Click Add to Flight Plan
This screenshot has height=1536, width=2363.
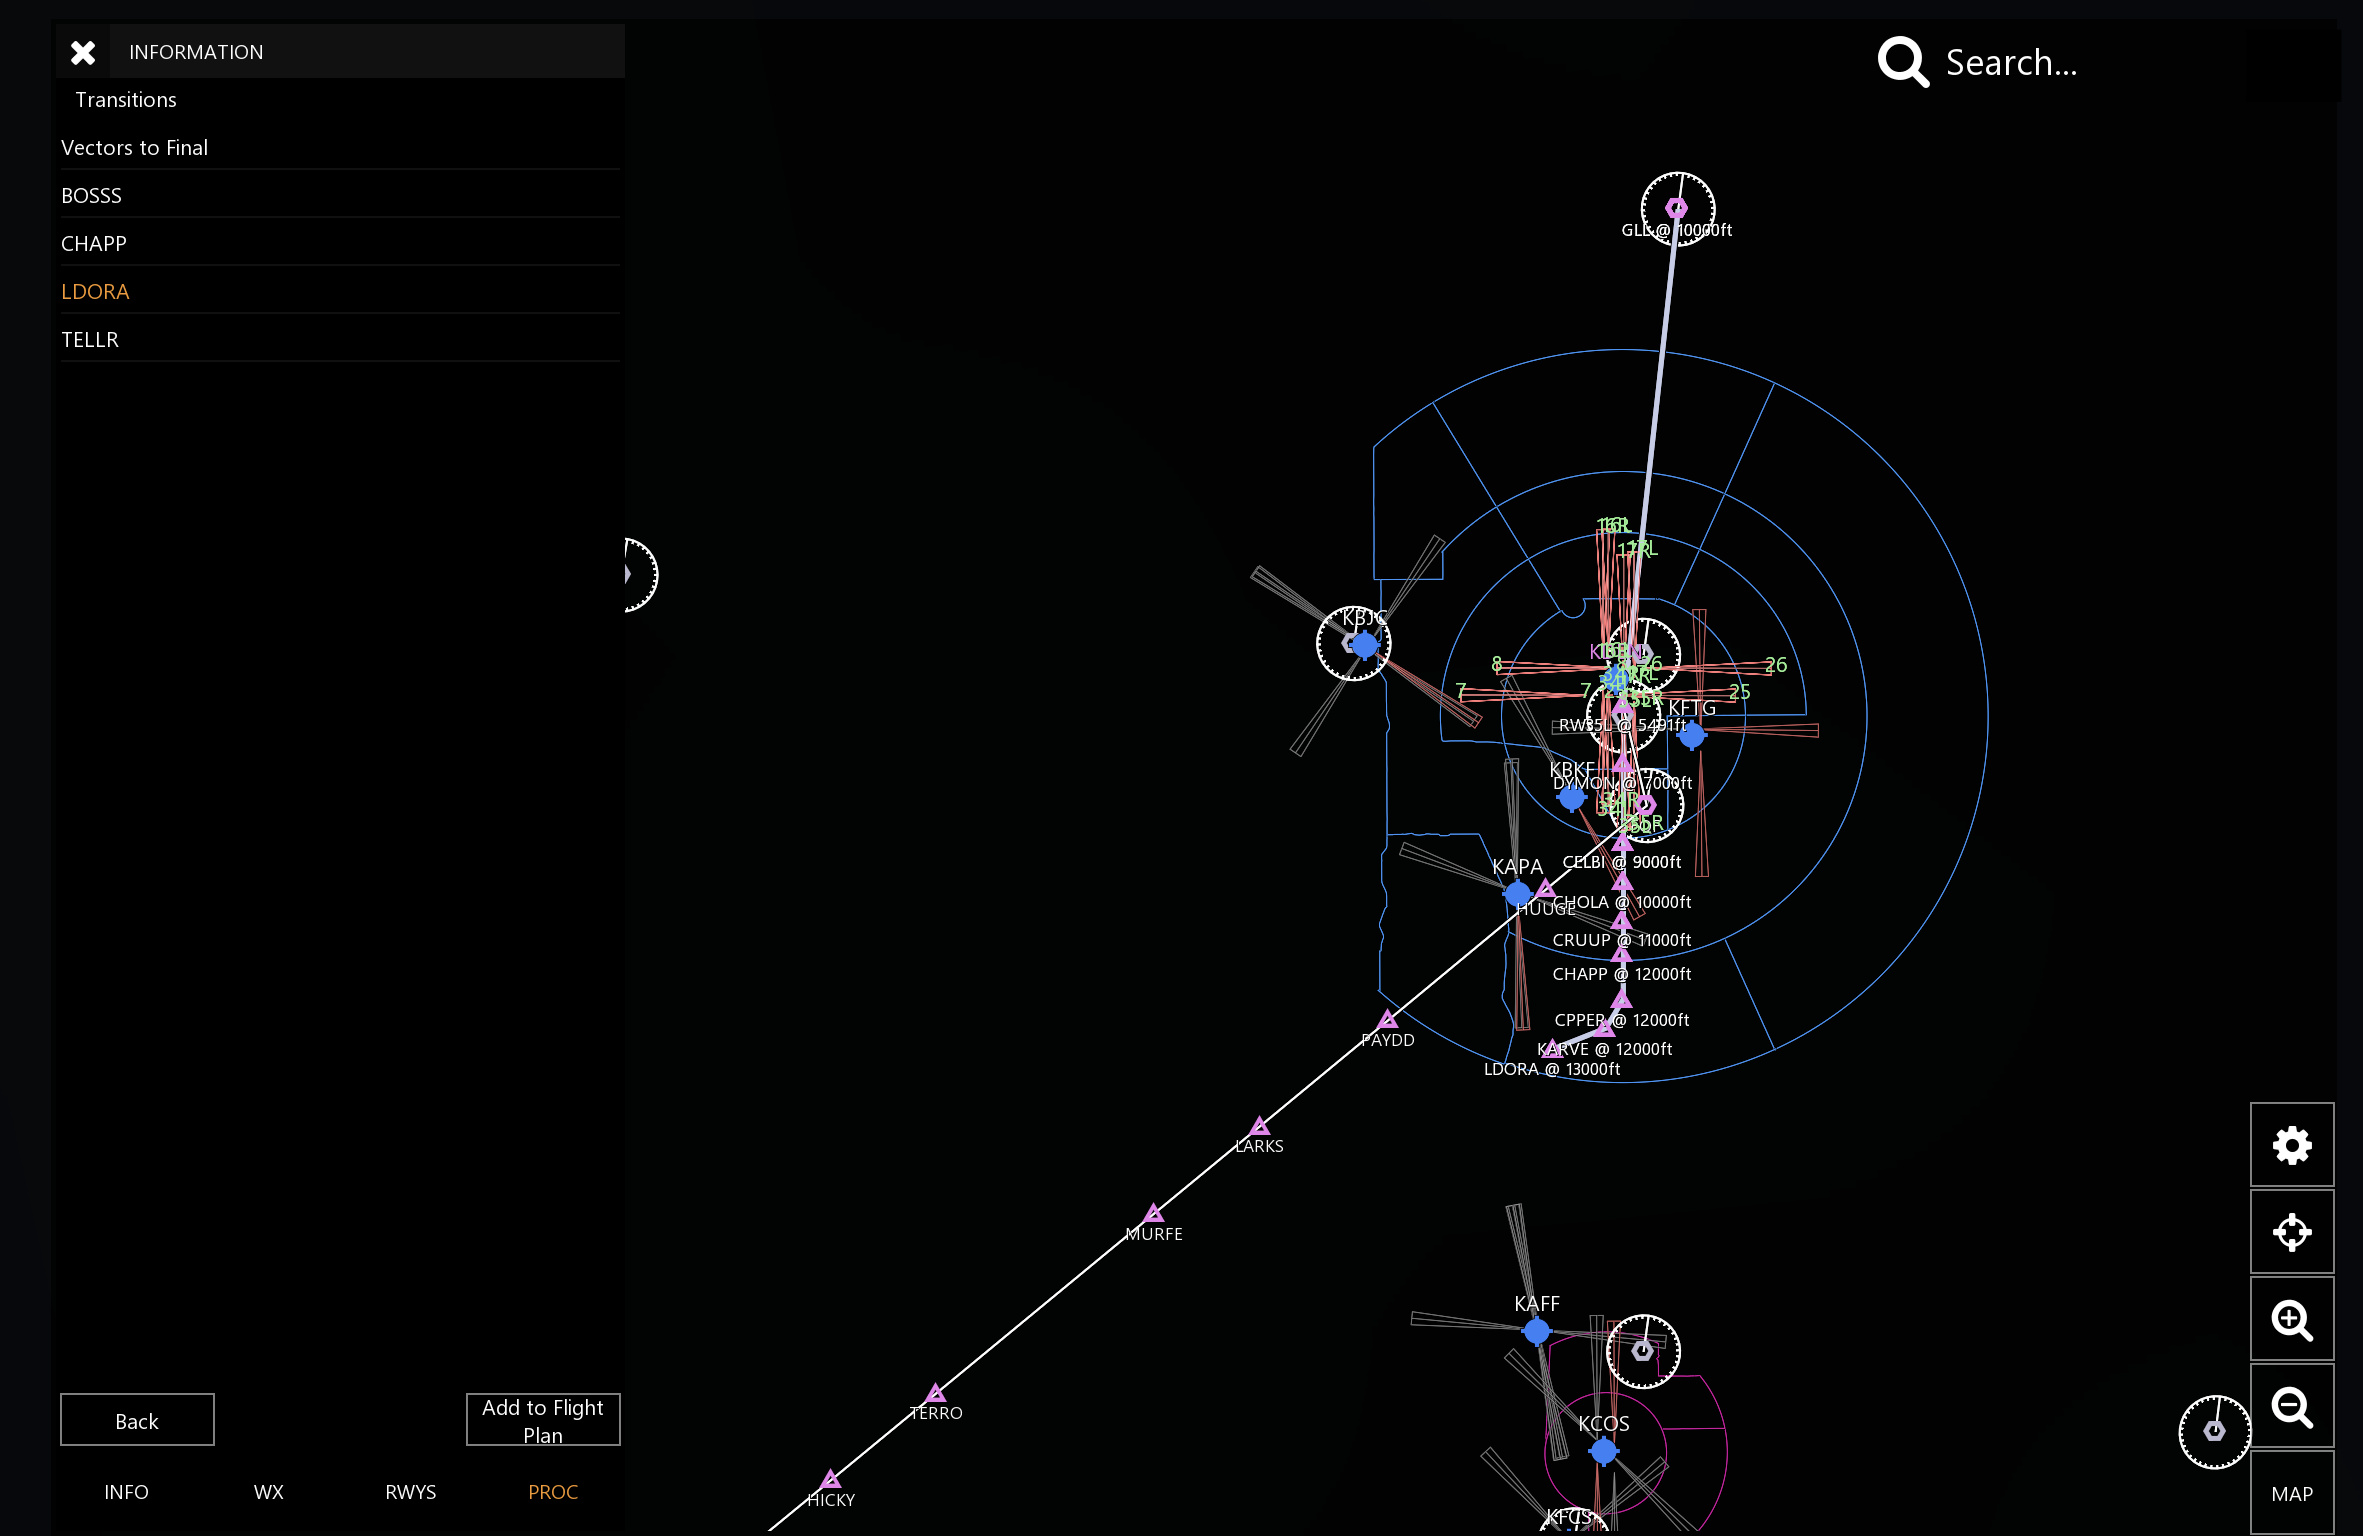tap(543, 1419)
